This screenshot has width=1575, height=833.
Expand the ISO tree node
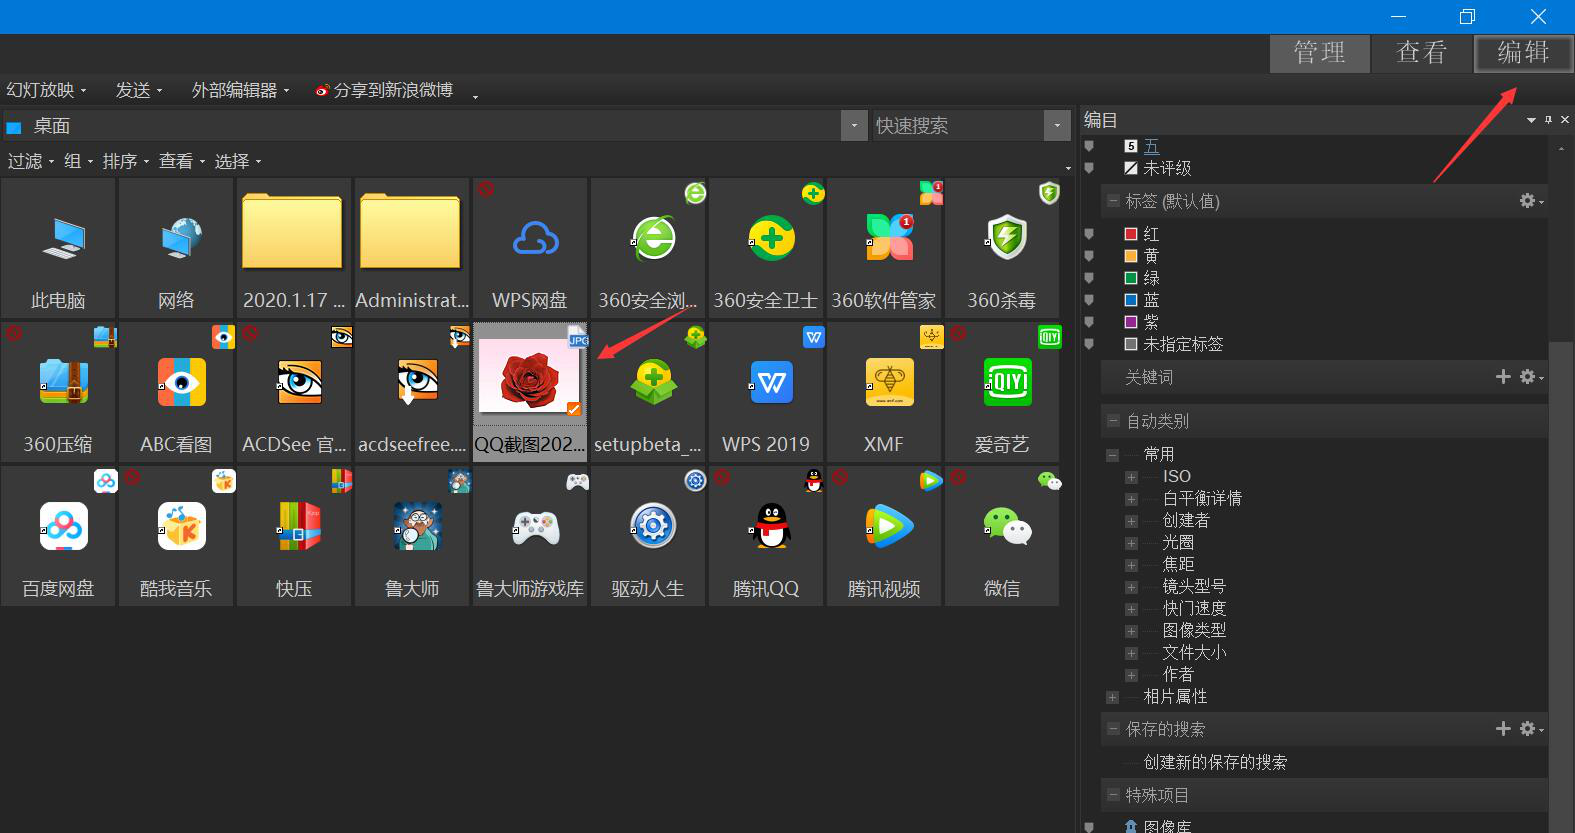click(1131, 477)
